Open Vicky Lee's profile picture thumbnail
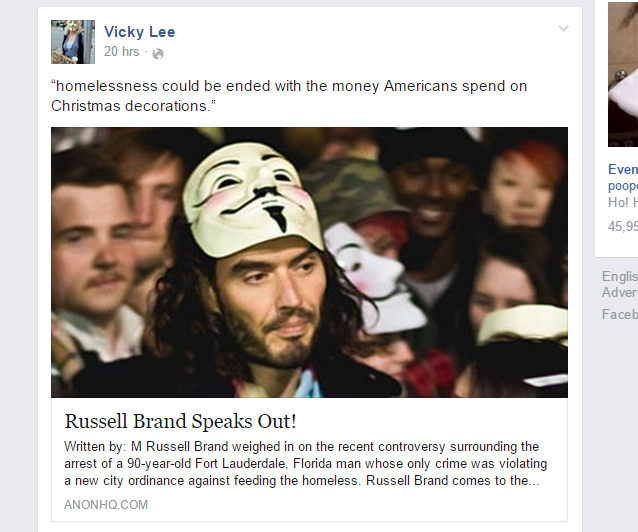 pos(73,42)
